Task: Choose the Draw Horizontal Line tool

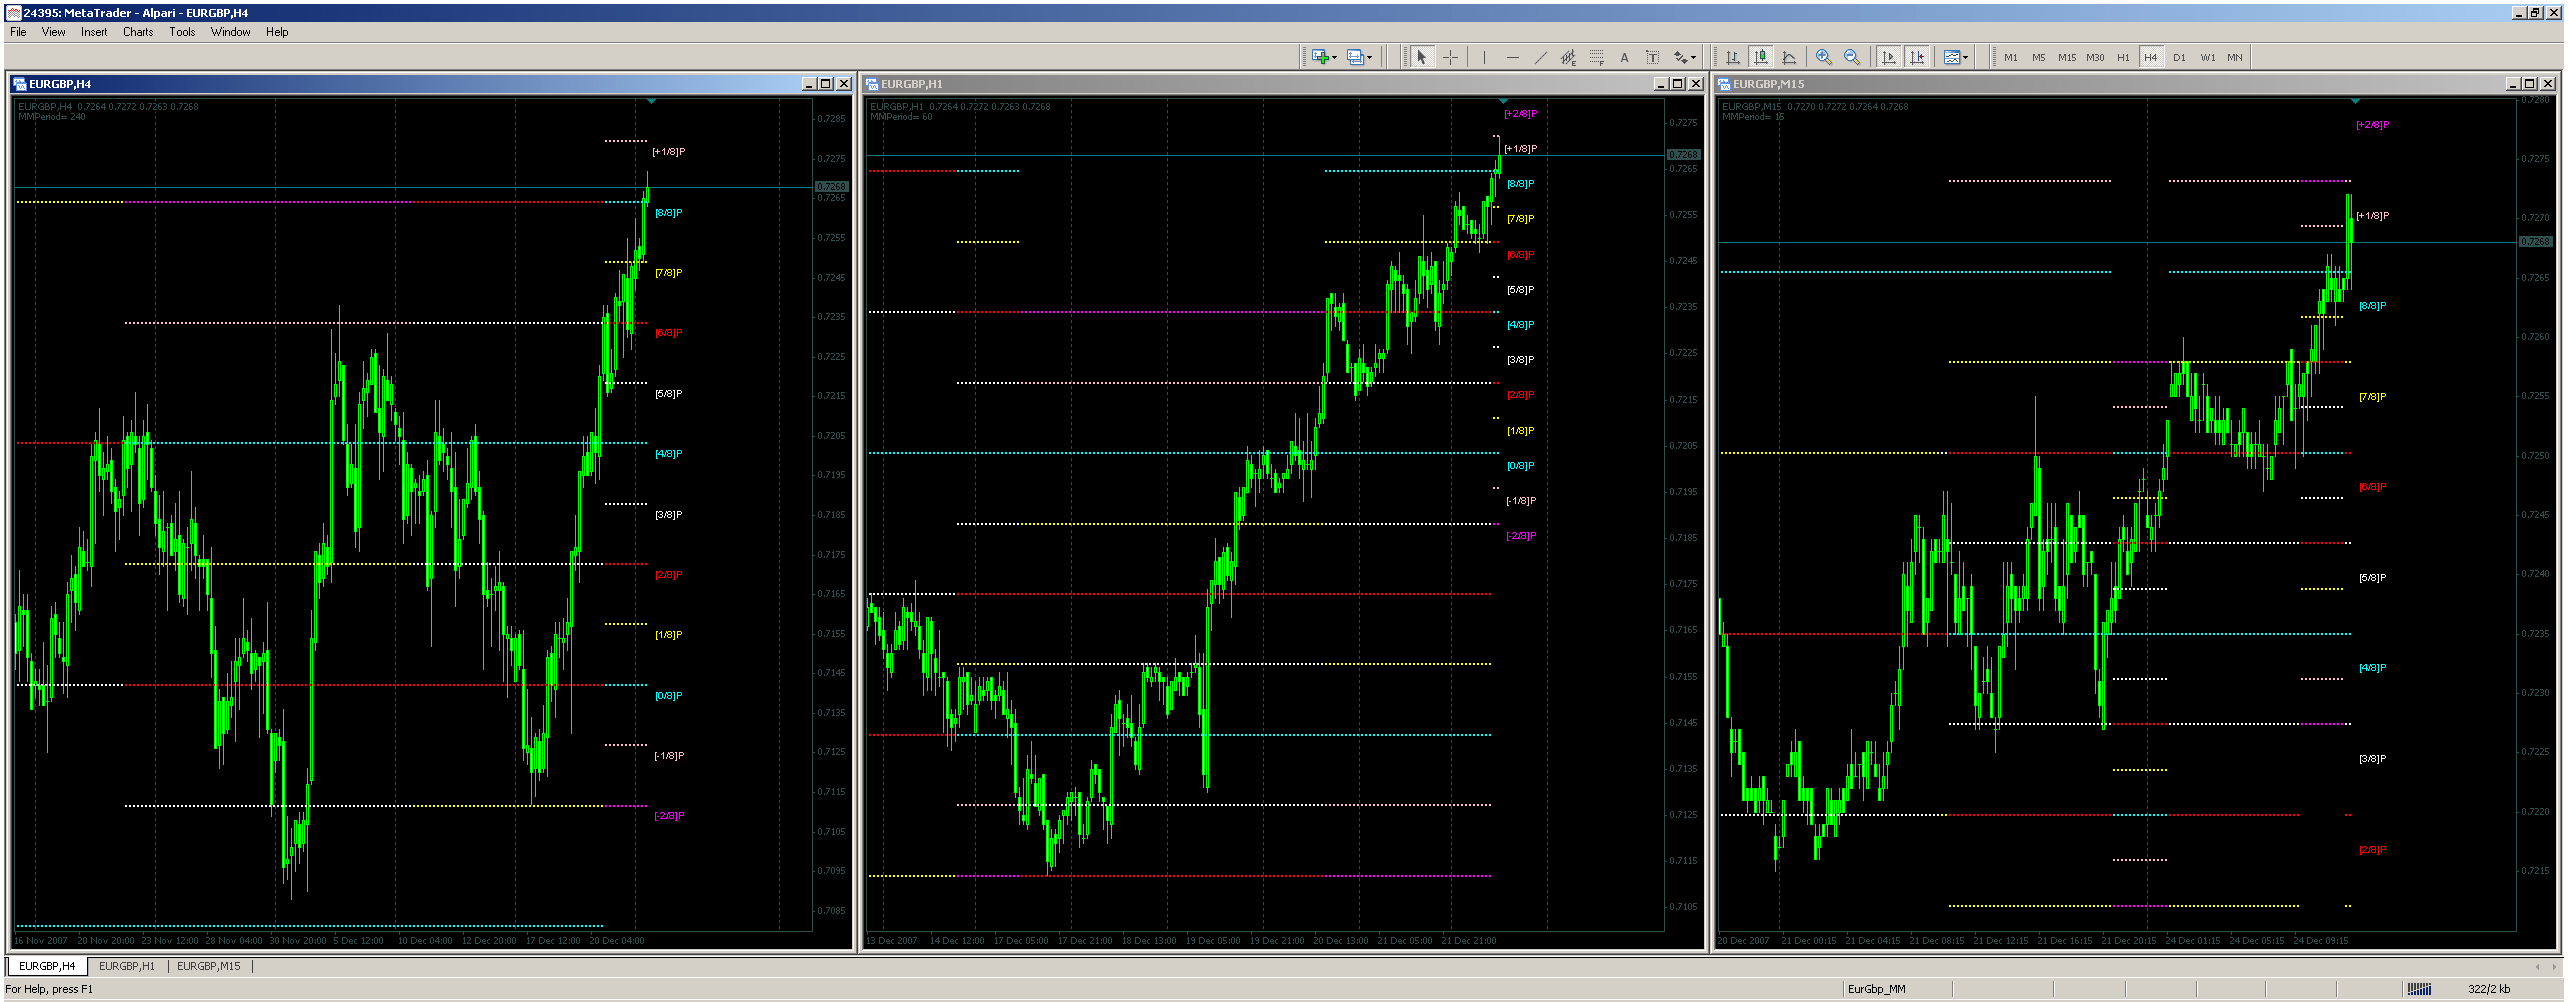Action: point(1512,57)
